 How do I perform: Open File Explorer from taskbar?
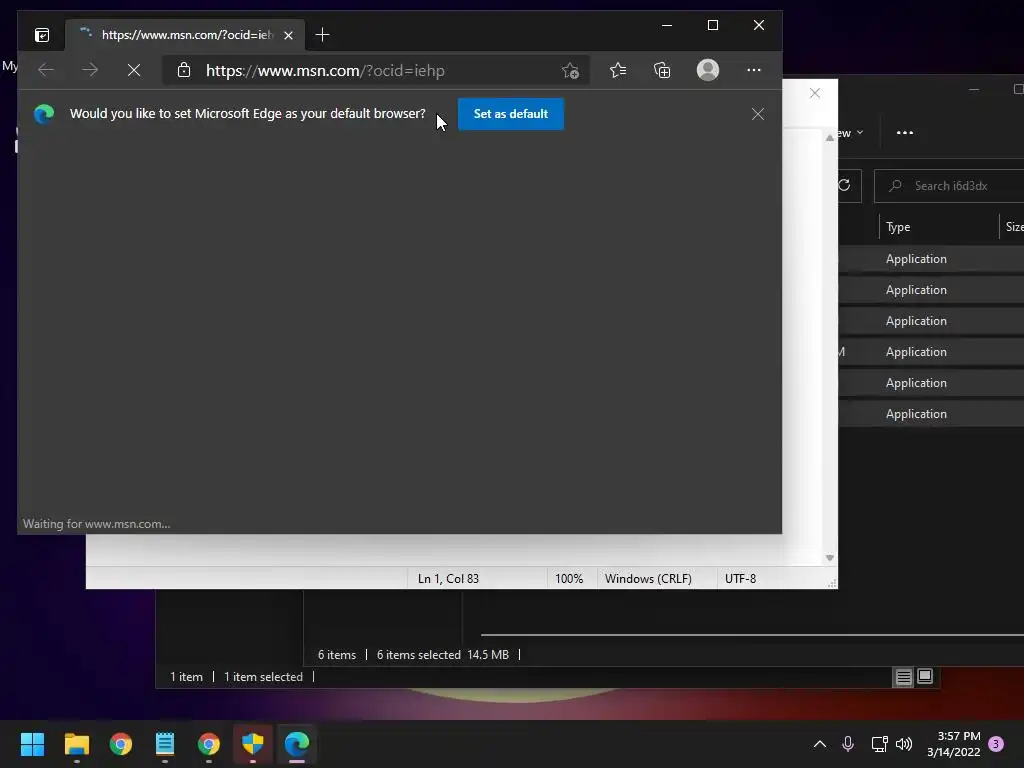click(76, 744)
